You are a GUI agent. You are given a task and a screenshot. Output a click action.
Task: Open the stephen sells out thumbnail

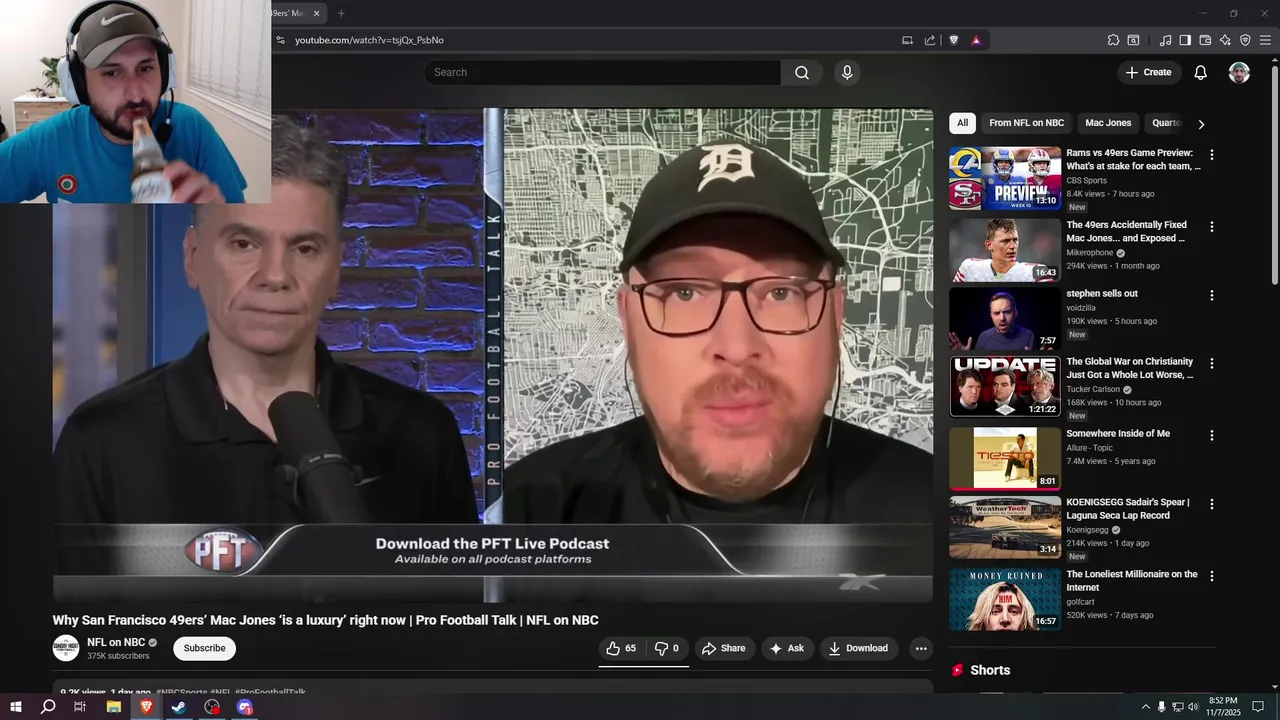(x=1005, y=319)
